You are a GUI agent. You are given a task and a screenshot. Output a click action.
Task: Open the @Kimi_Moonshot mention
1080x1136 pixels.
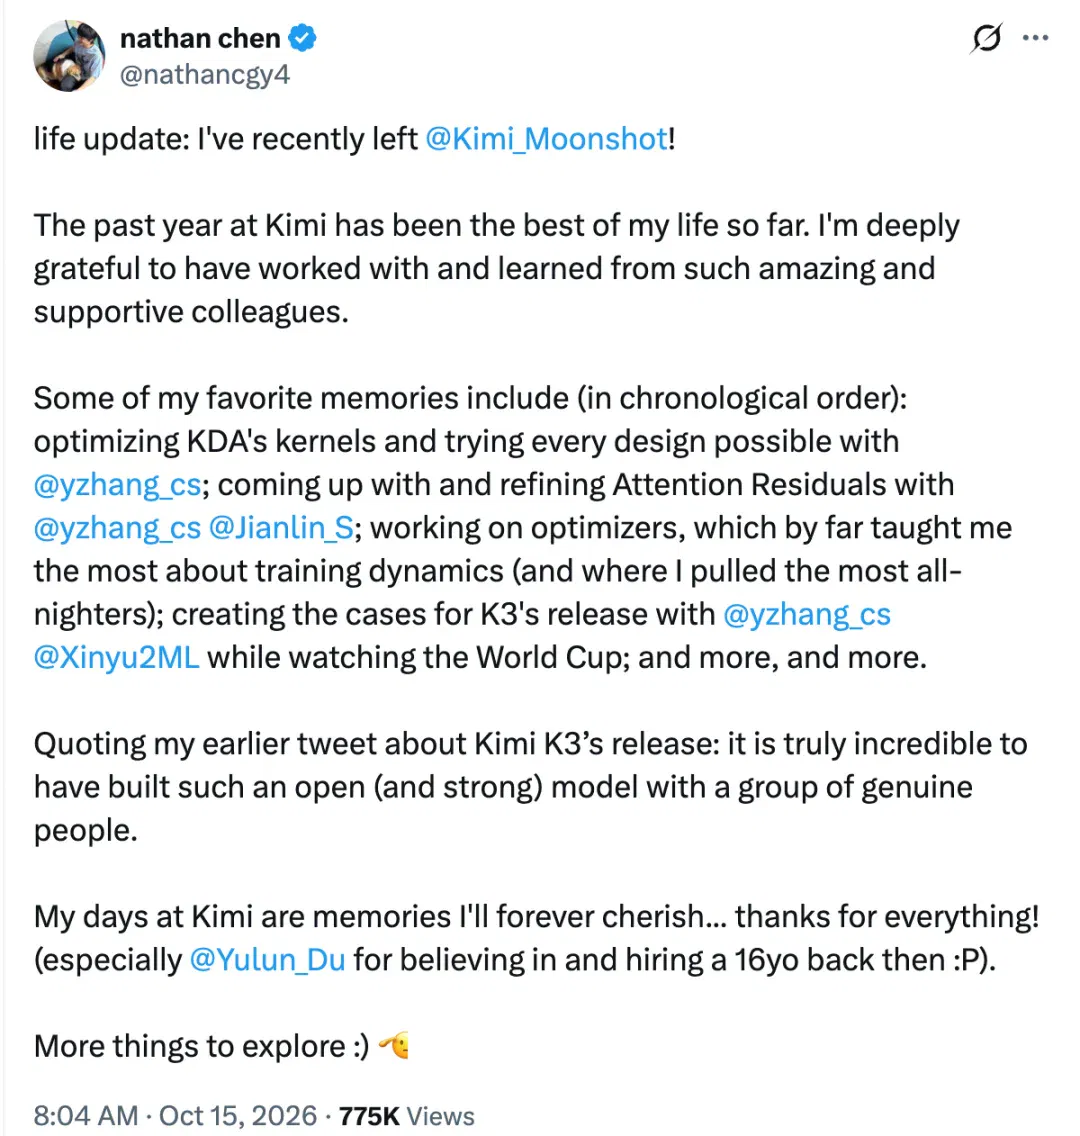pyautogui.click(x=546, y=139)
